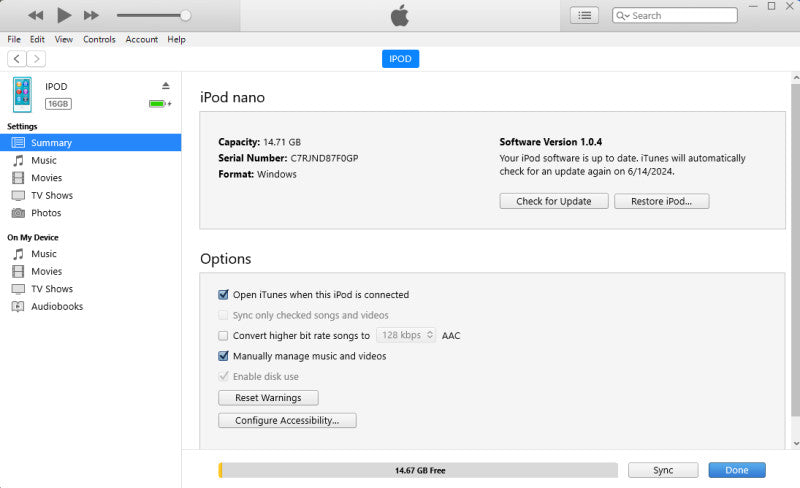Open the 128 kbps bitrate dropdown
800x488 pixels.
(406, 335)
